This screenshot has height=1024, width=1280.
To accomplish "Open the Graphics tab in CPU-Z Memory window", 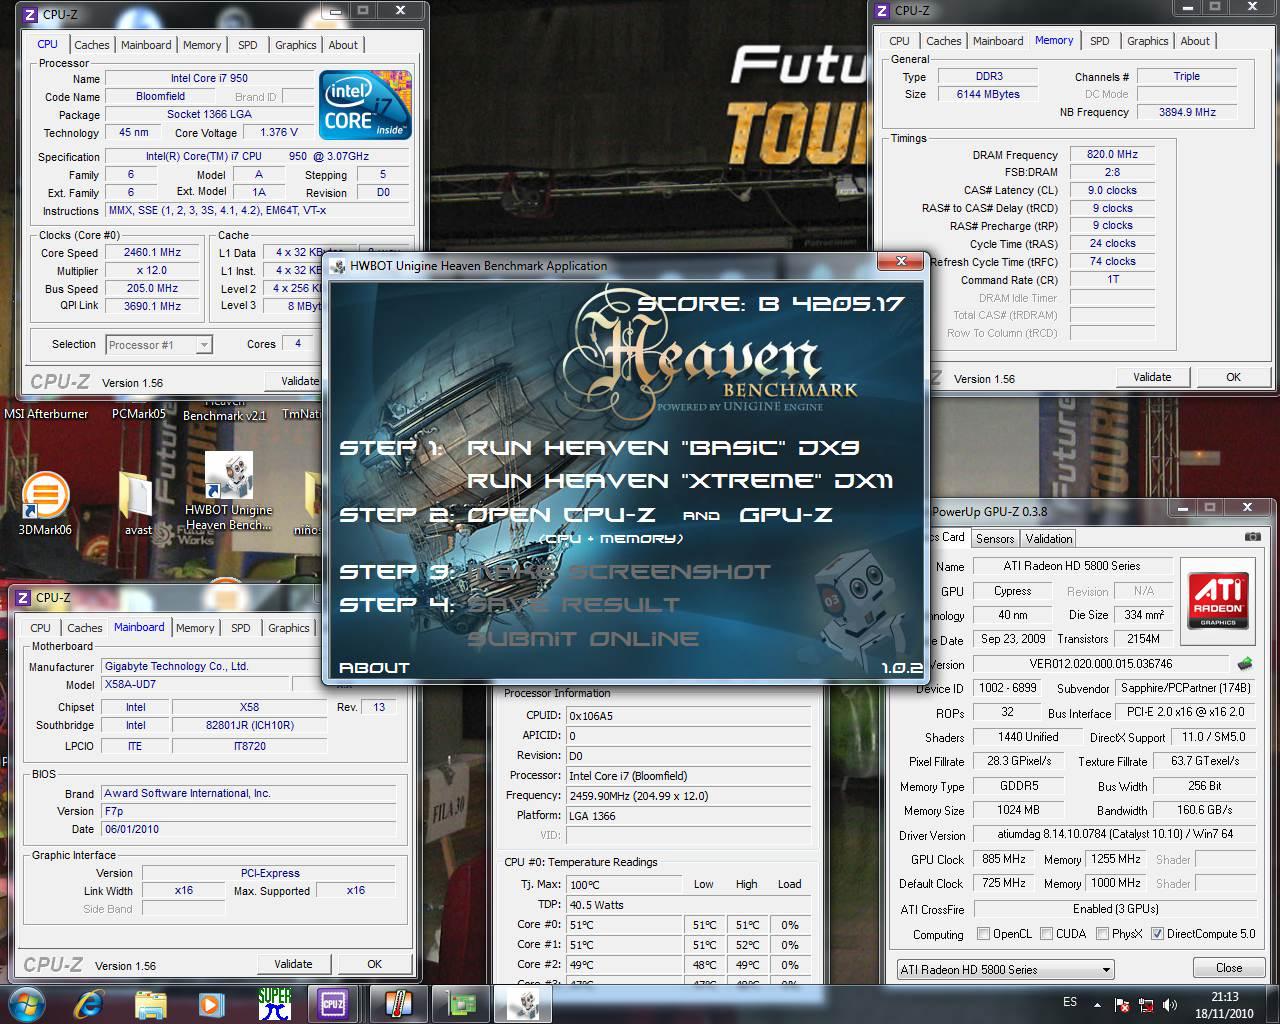I will coord(1147,41).
